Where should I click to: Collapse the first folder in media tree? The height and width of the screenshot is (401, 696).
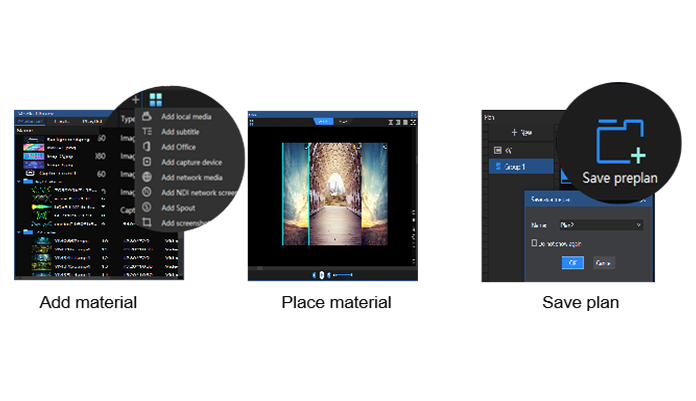19,182
